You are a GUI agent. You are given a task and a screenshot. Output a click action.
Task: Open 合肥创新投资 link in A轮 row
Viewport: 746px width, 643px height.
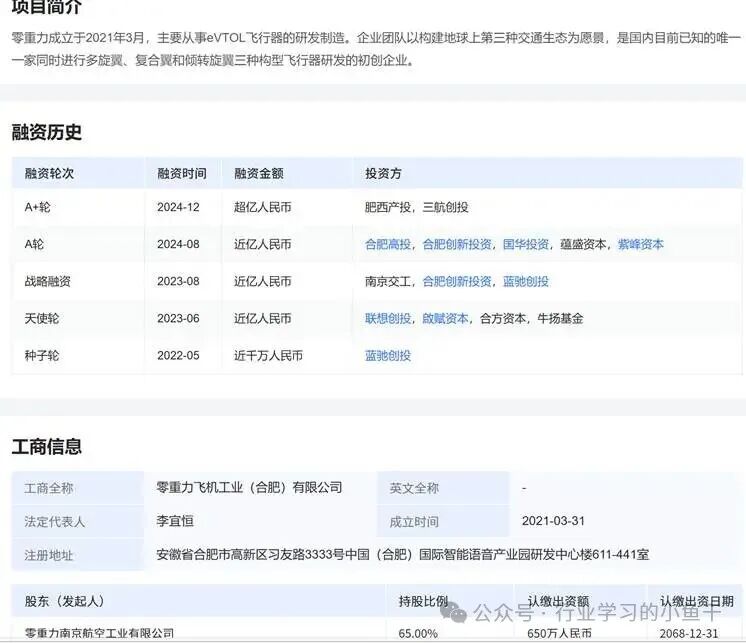pyautogui.click(x=457, y=244)
